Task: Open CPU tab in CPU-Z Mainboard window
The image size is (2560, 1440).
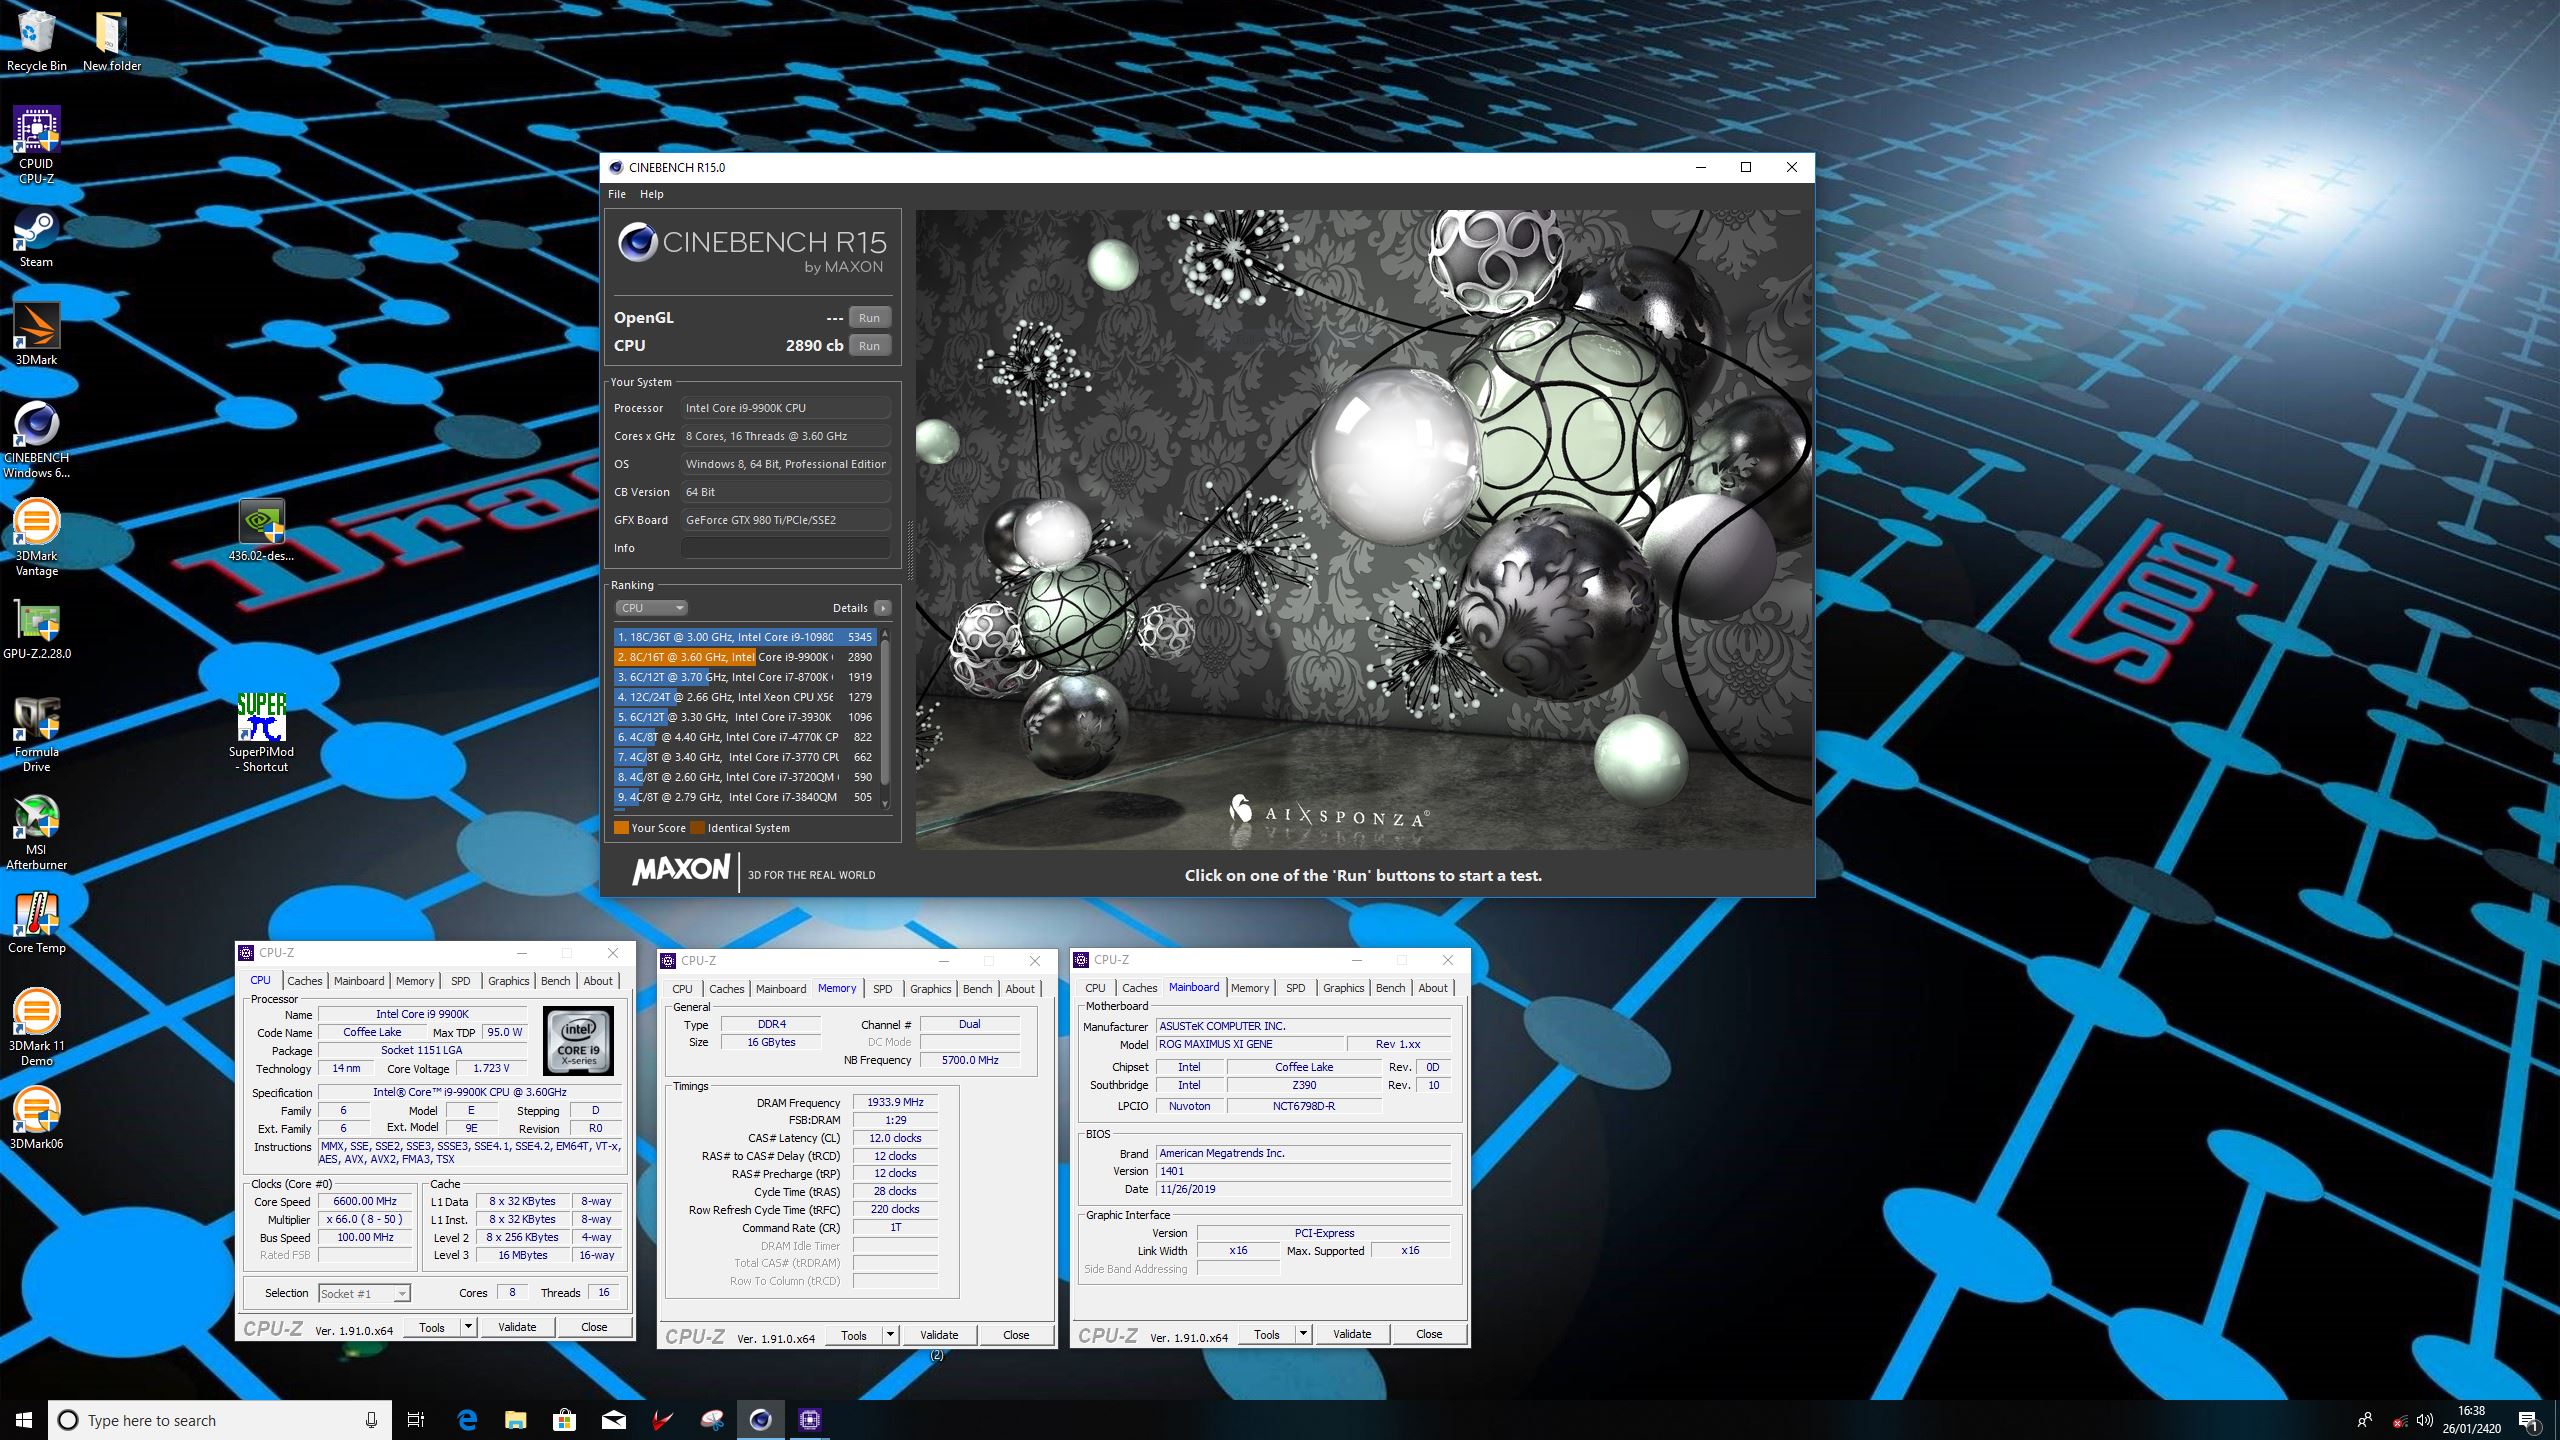Action: [1095, 988]
